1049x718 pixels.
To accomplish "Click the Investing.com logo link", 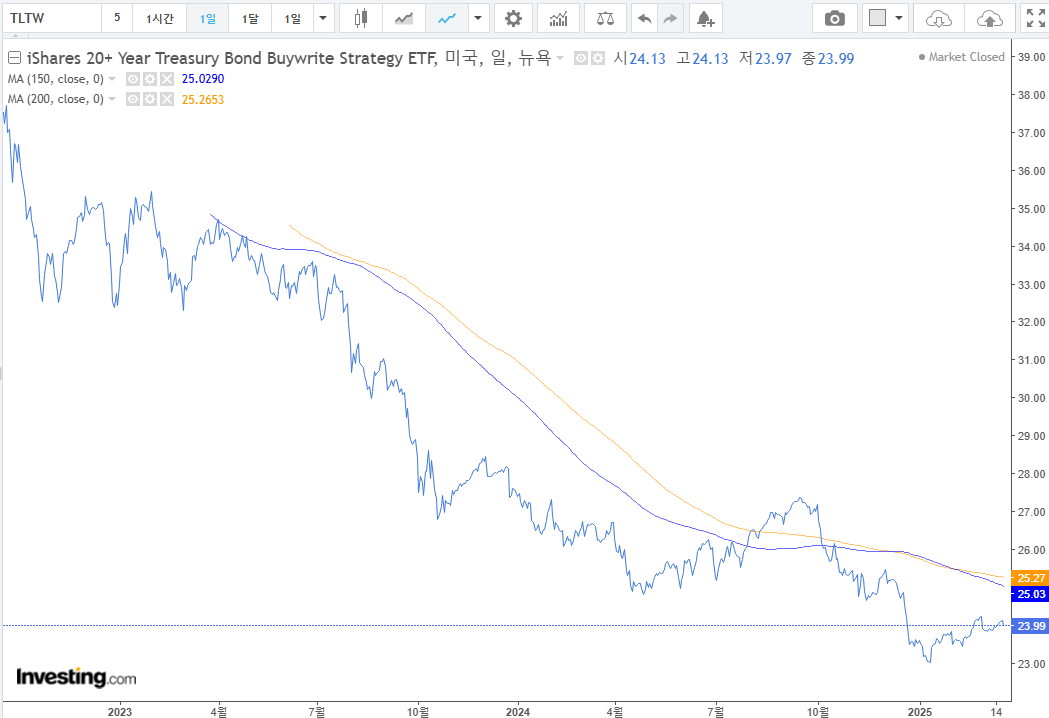I will [76, 677].
